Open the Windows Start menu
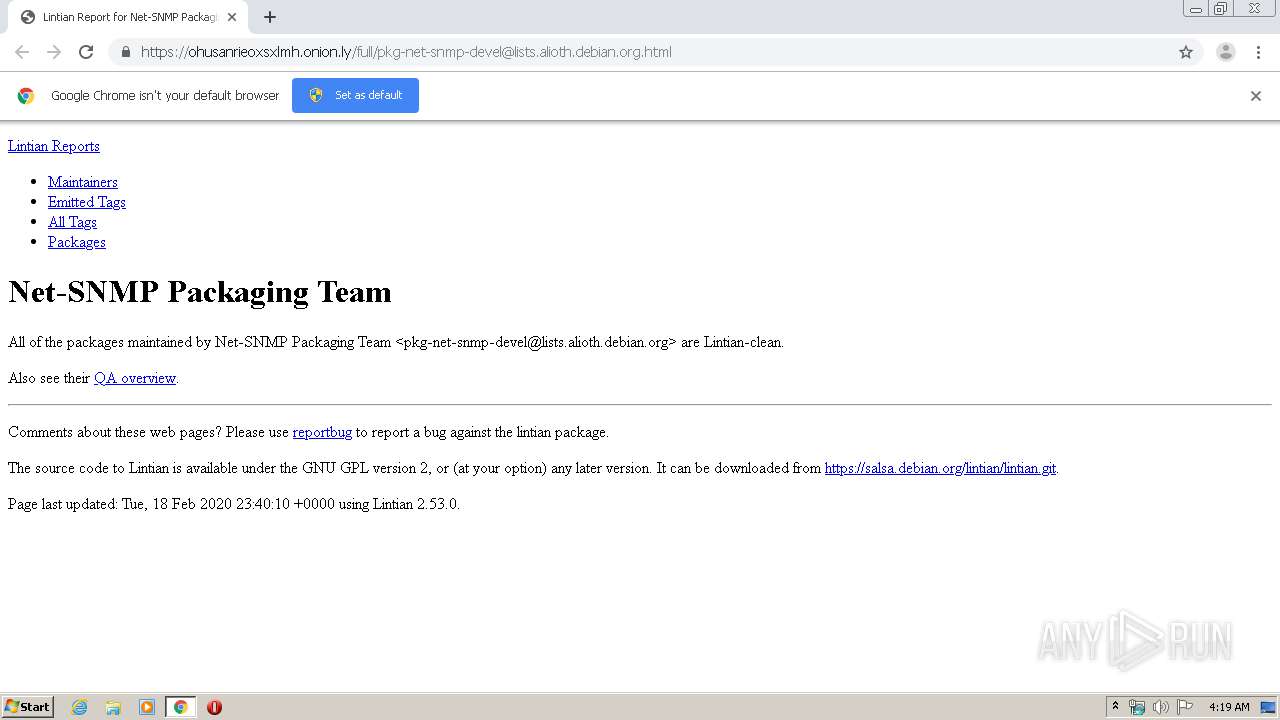This screenshot has width=1280, height=720. (27, 706)
